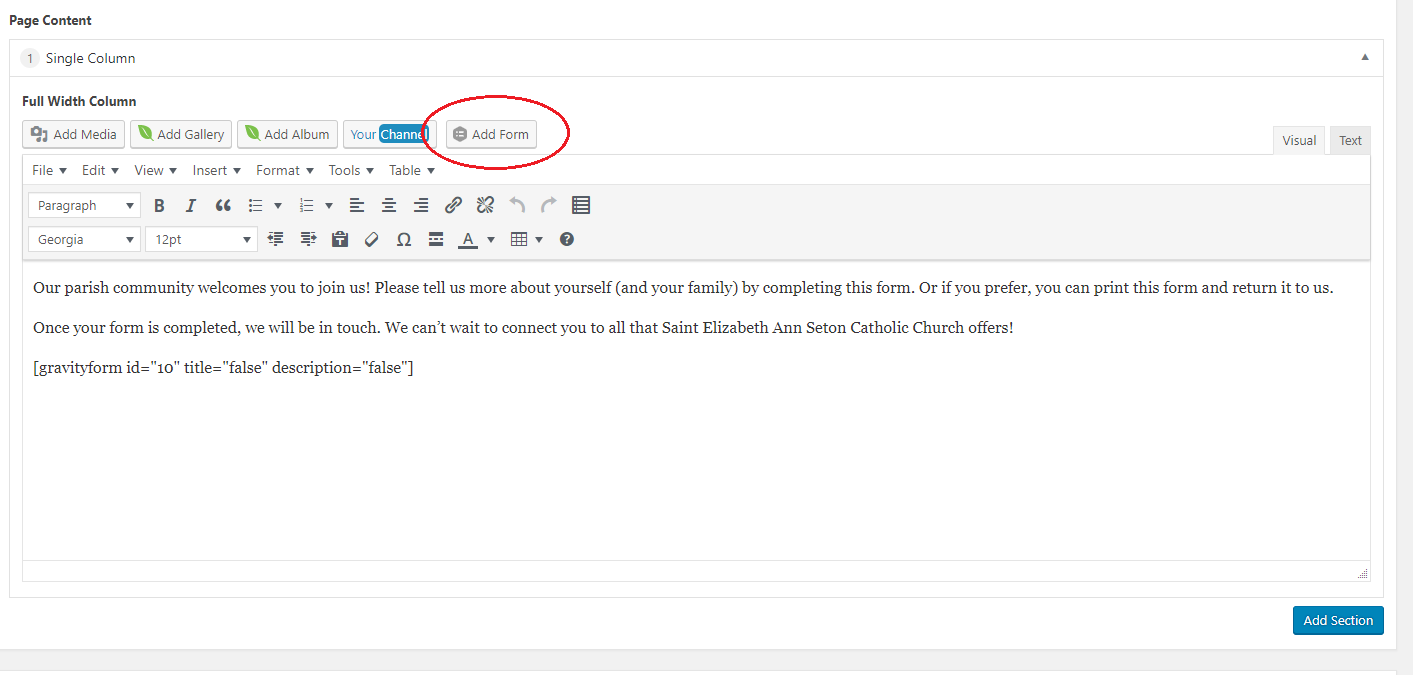Viewport: 1413px width, 675px height.
Task: Toggle bold formatting
Action: click(159, 206)
